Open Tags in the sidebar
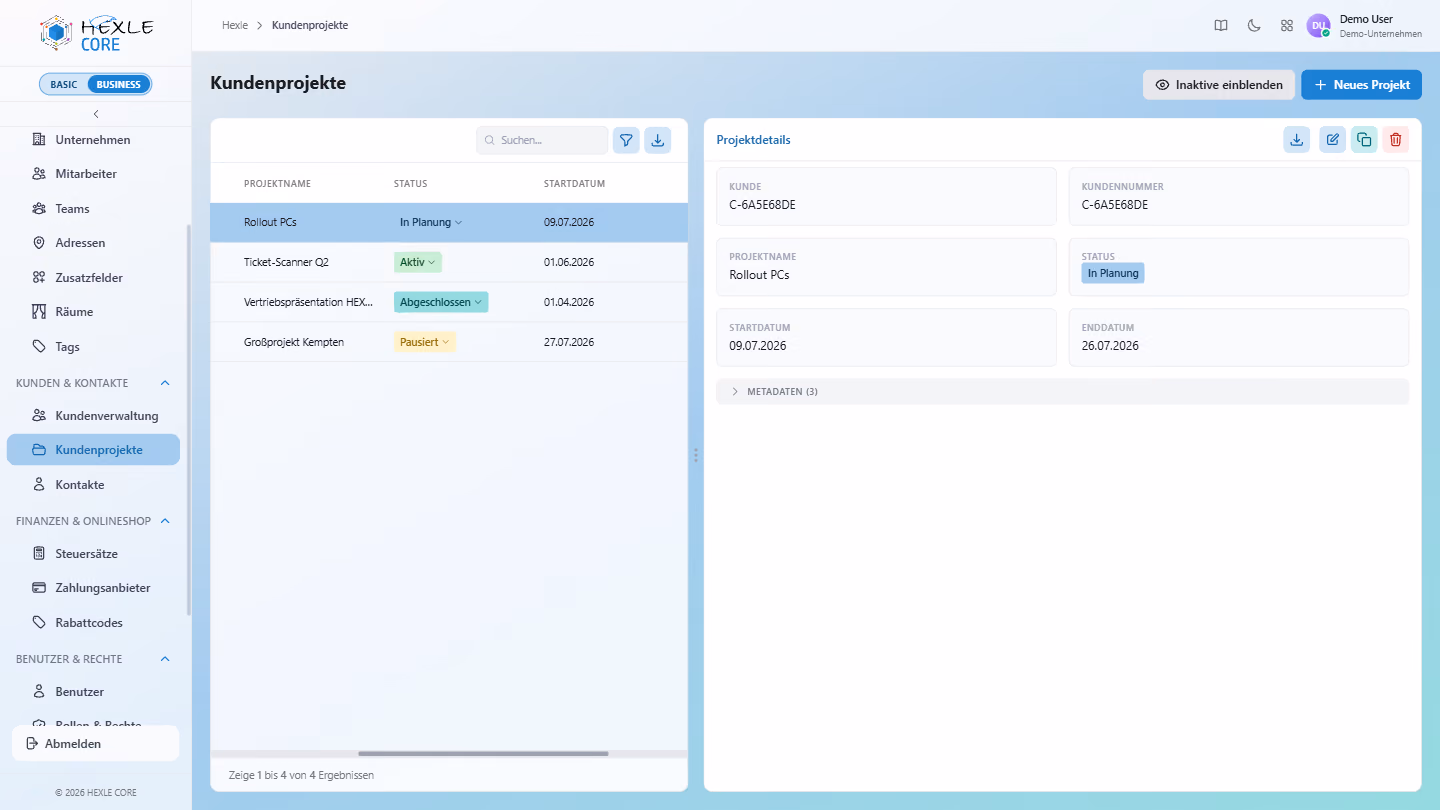This screenshot has height=810, width=1440. tap(93, 347)
